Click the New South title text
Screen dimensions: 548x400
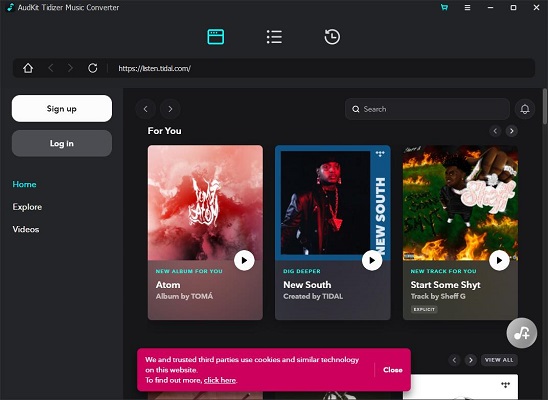(x=307, y=285)
